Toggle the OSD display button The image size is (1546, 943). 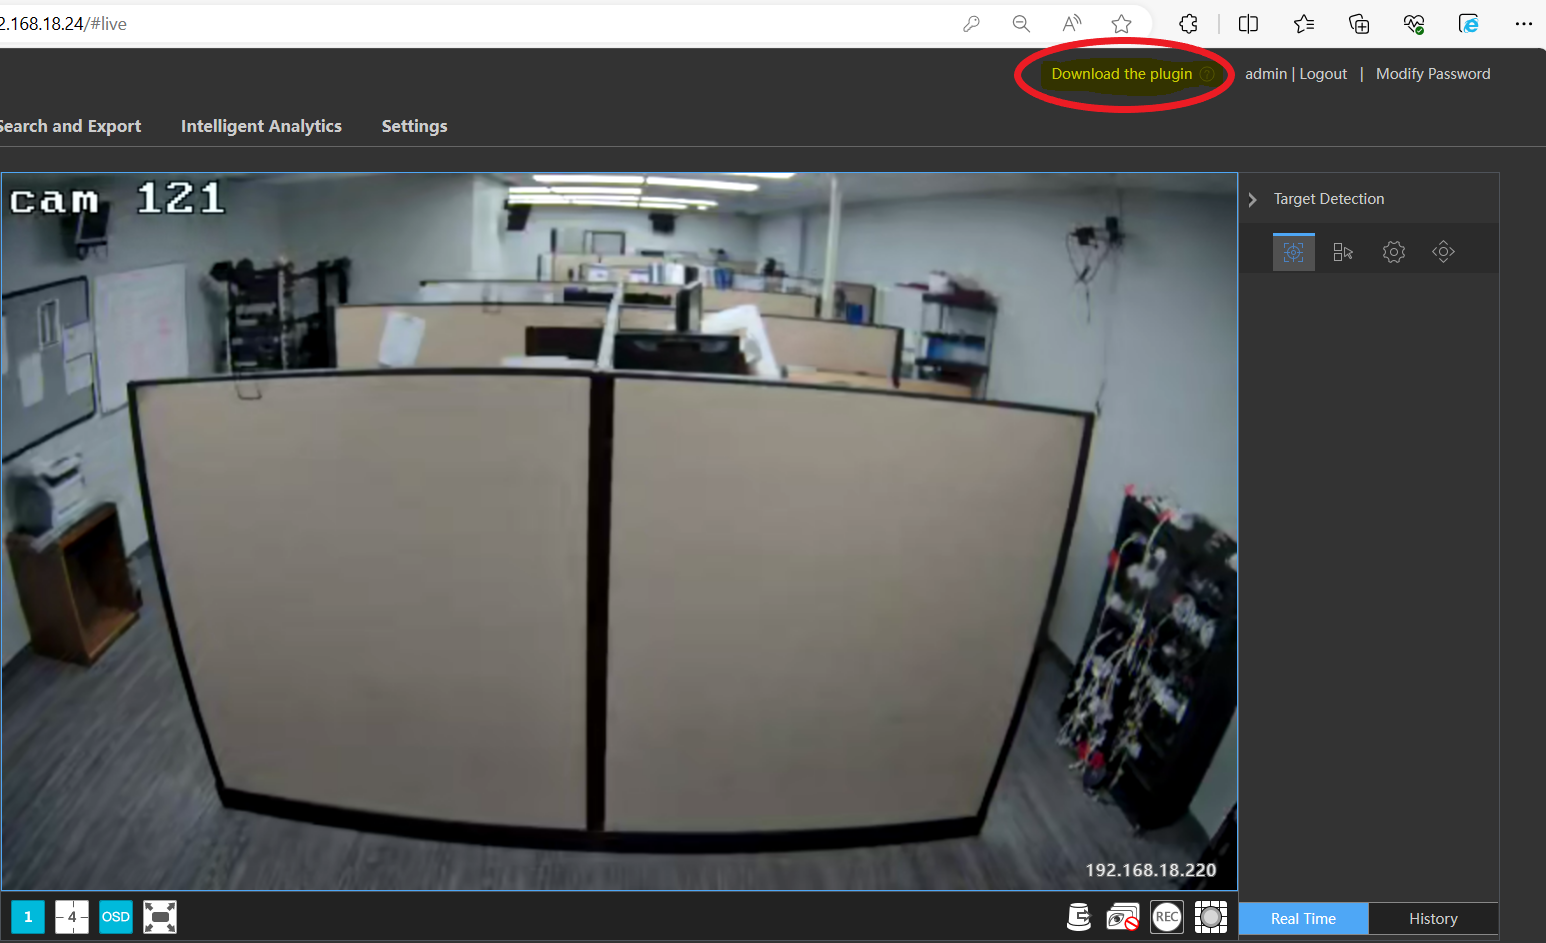click(115, 916)
